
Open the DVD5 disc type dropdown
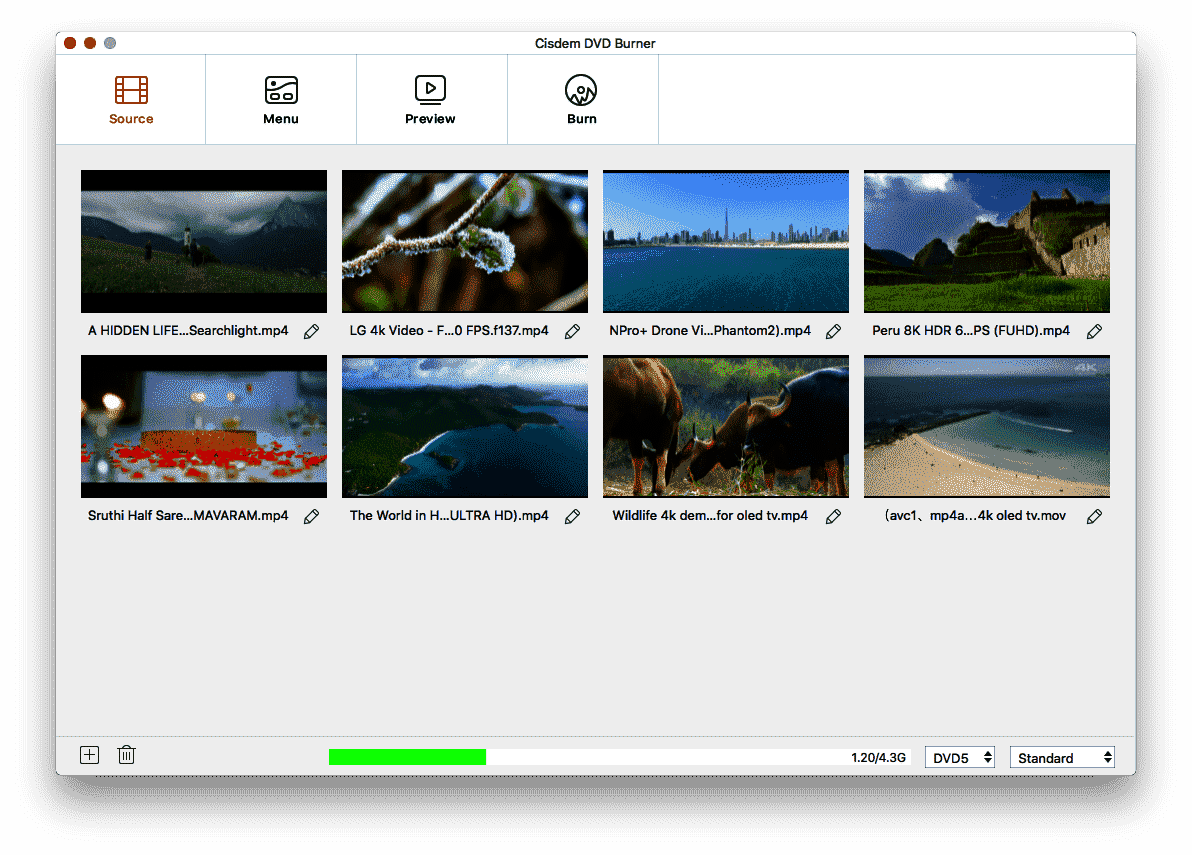coord(961,758)
